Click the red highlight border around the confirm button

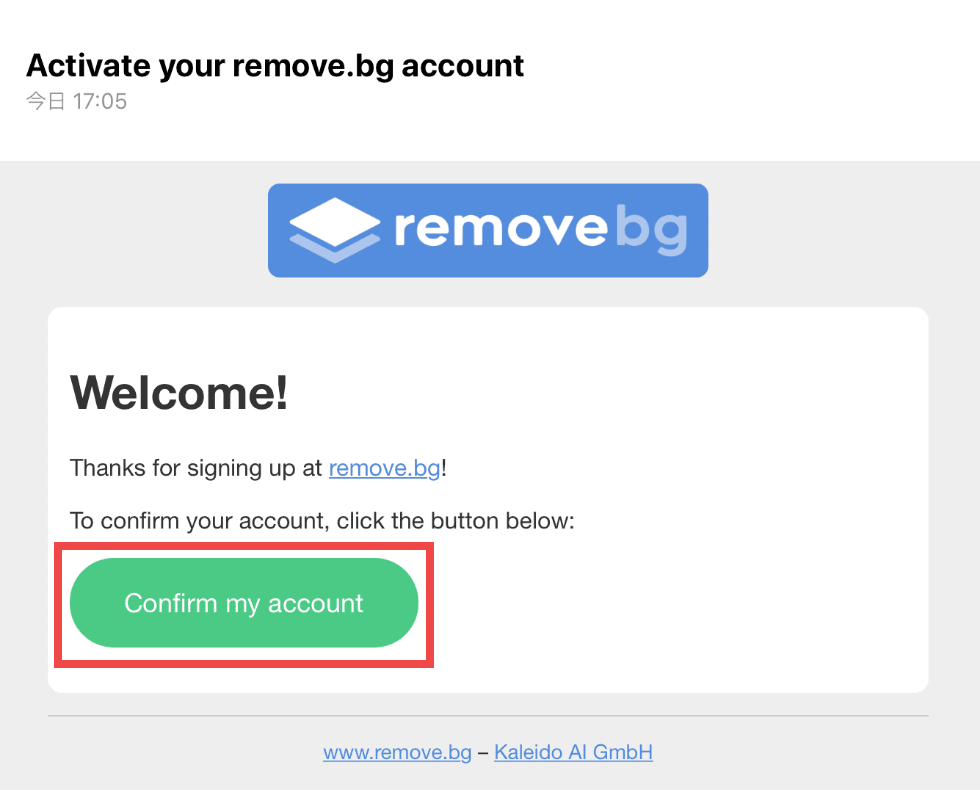(244, 546)
